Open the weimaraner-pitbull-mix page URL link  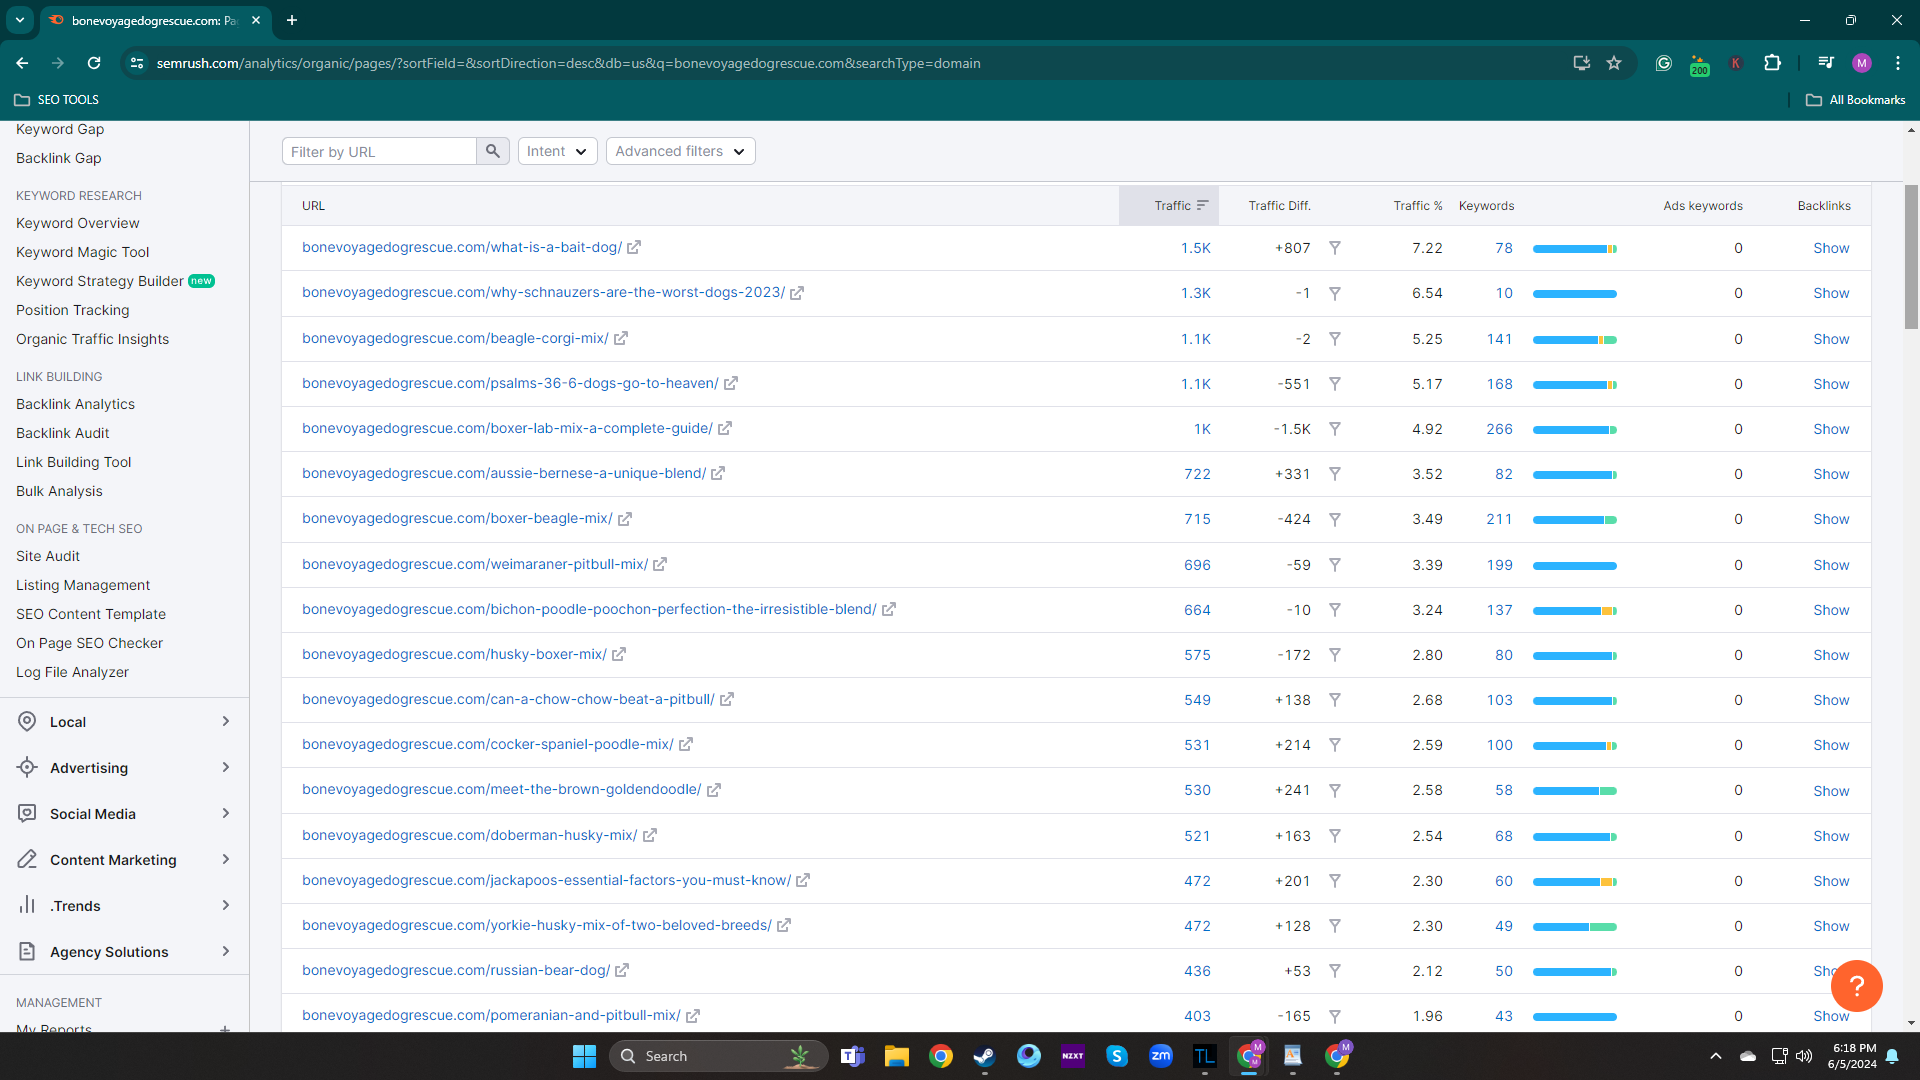tap(475, 565)
